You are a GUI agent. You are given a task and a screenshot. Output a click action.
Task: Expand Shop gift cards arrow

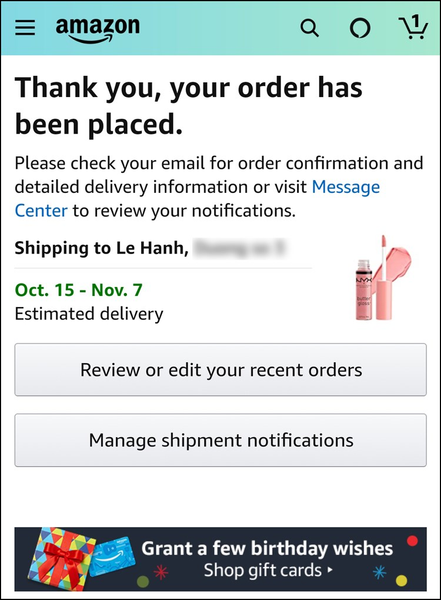(330, 570)
